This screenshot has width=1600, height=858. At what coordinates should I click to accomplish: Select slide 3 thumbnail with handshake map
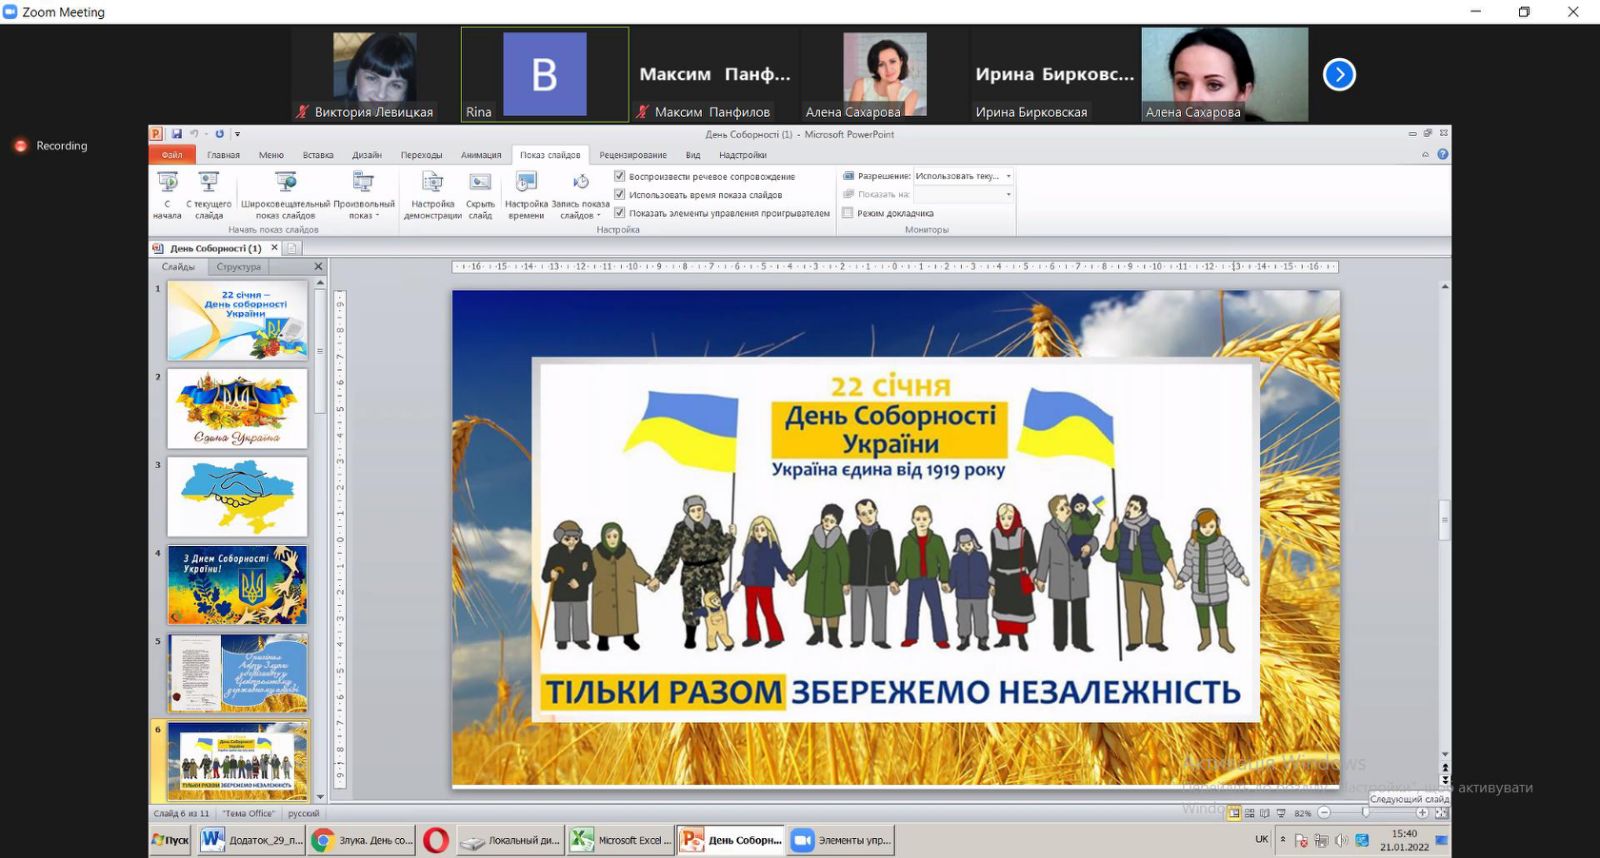(x=237, y=497)
